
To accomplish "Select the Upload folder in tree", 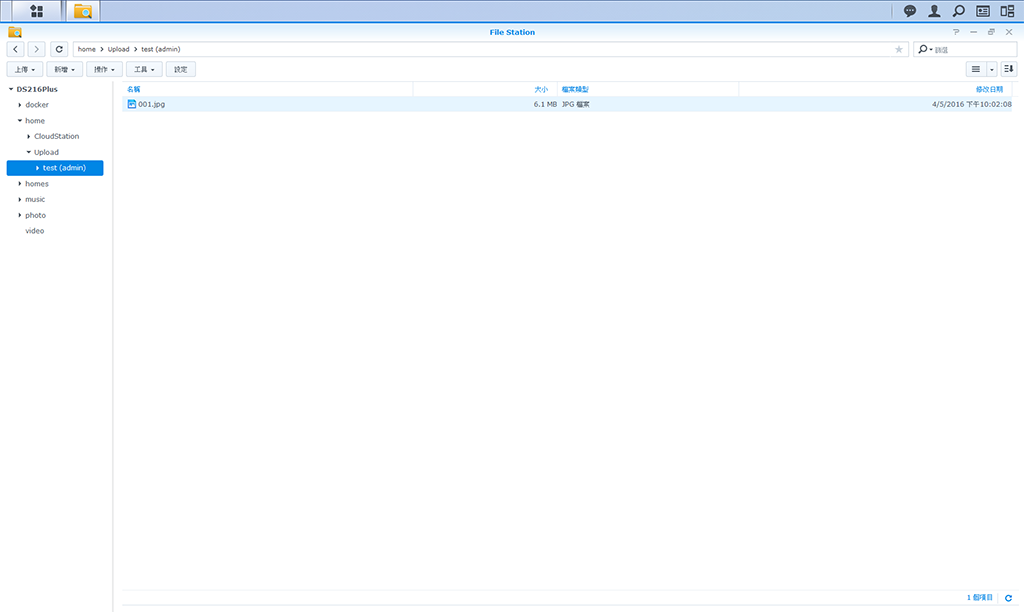I will (46, 152).
